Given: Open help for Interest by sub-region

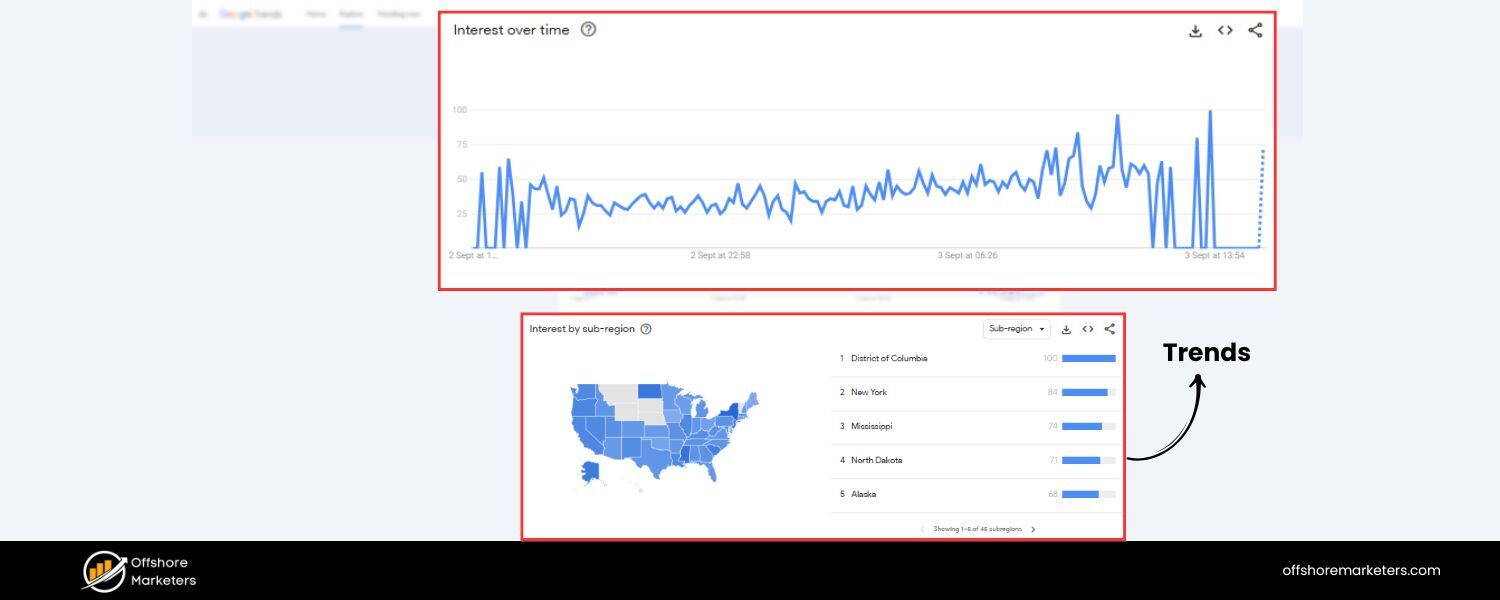Looking at the screenshot, I should (646, 329).
